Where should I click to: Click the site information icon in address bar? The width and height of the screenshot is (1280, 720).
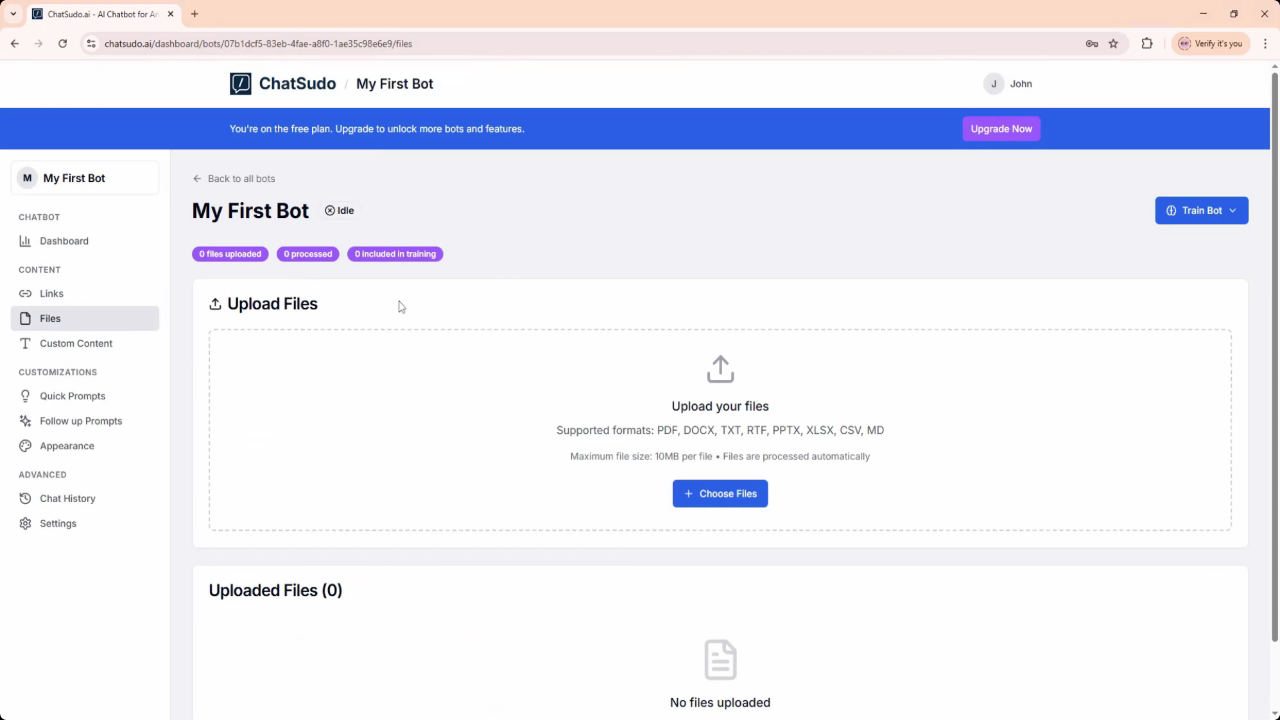91,44
